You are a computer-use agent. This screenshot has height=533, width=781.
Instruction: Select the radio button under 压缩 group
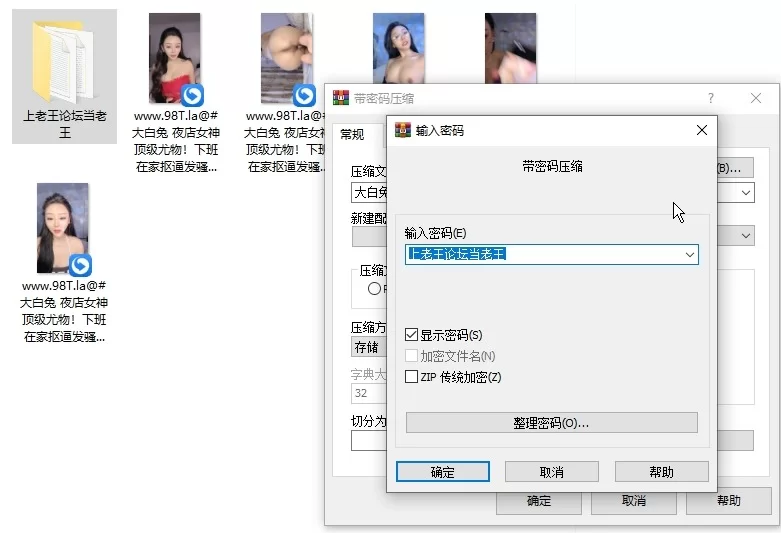(x=374, y=288)
